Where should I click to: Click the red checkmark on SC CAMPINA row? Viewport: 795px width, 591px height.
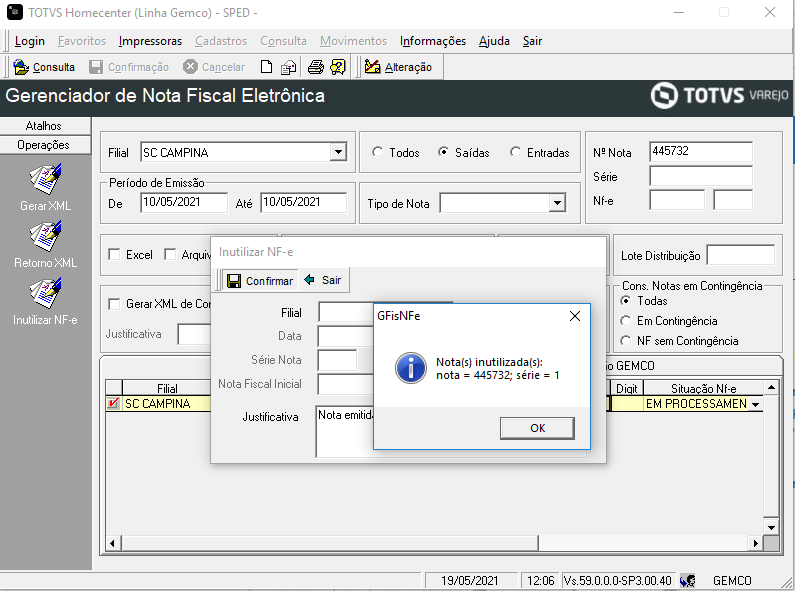114,403
